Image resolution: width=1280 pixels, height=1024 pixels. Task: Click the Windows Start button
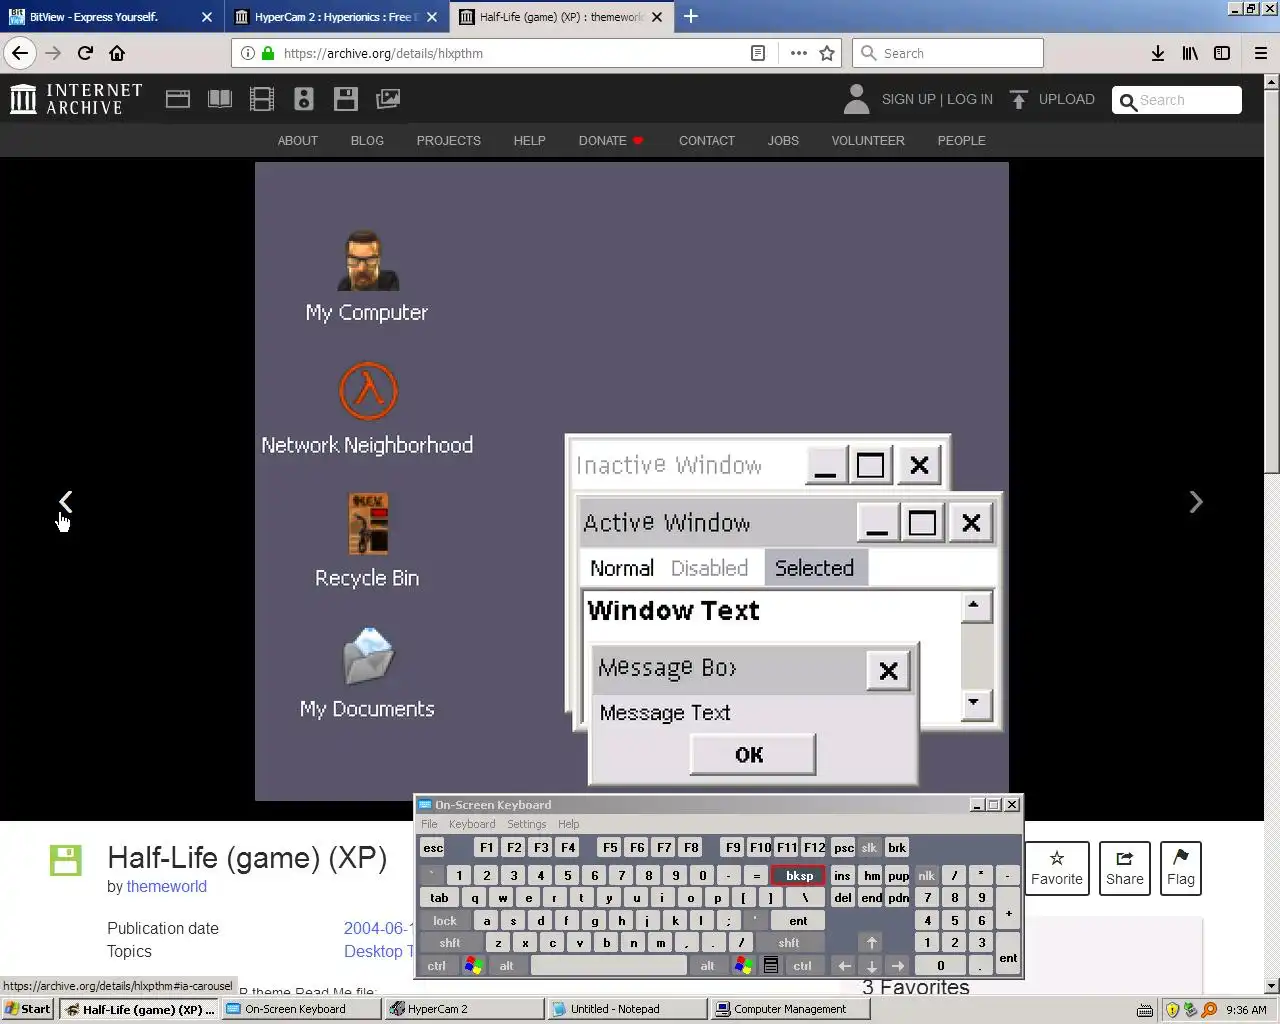click(27, 1009)
